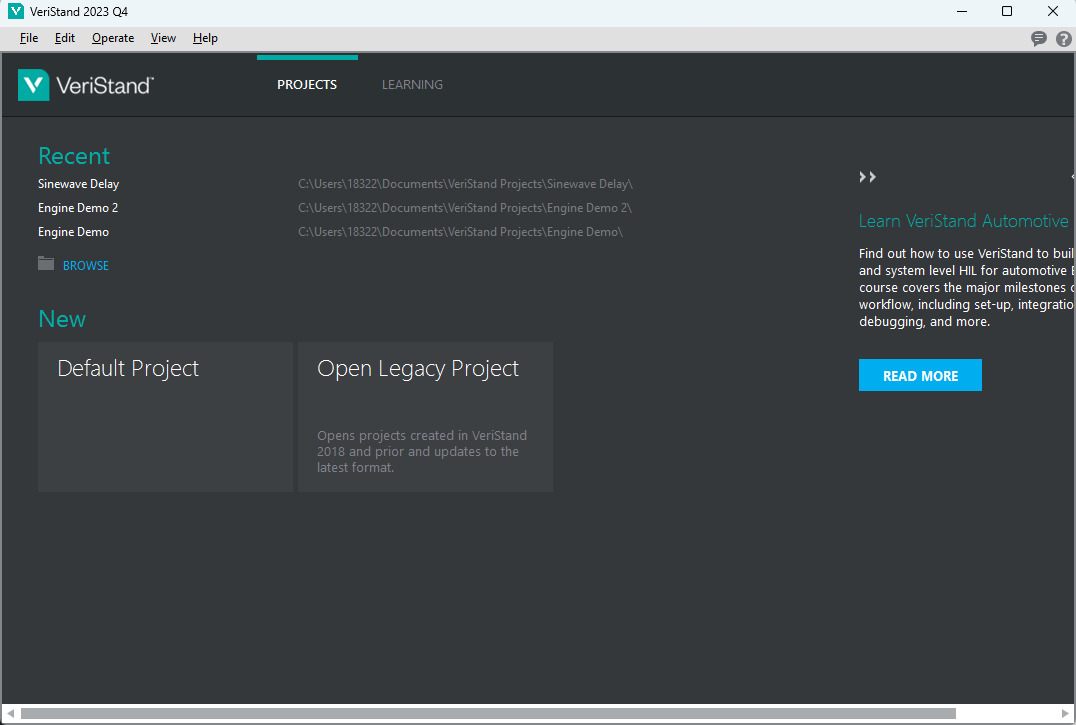The width and height of the screenshot is (1076, 725).
Task: Create a new Default Project
Action: [x=165, y=416]
